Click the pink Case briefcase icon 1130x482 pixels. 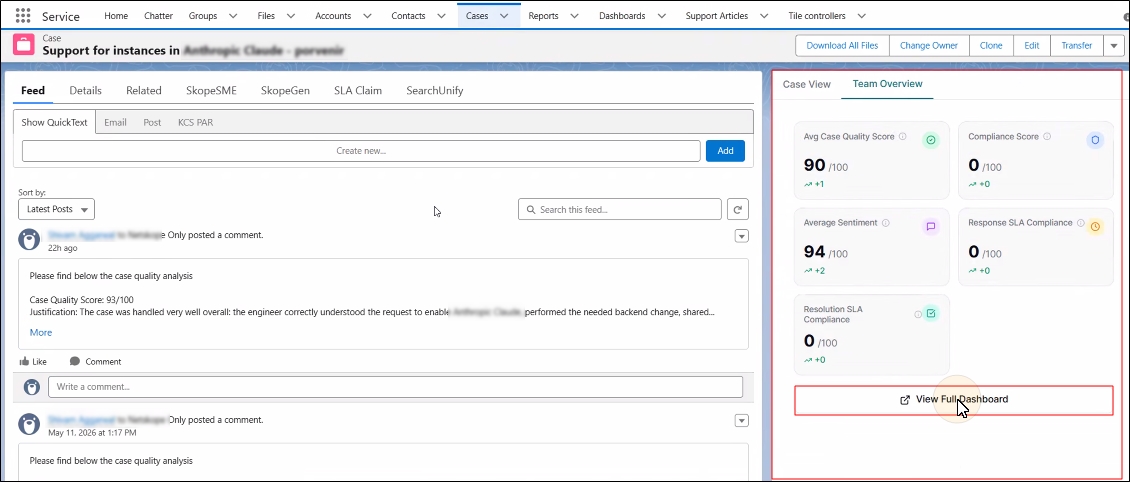25,45
